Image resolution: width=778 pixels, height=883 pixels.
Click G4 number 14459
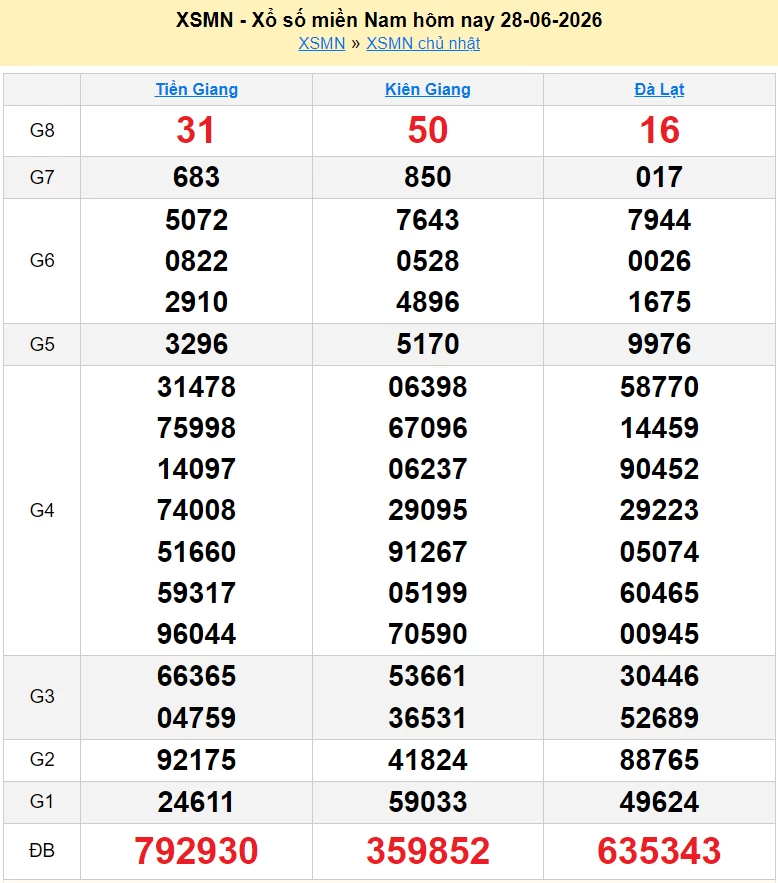click(659, 428)
